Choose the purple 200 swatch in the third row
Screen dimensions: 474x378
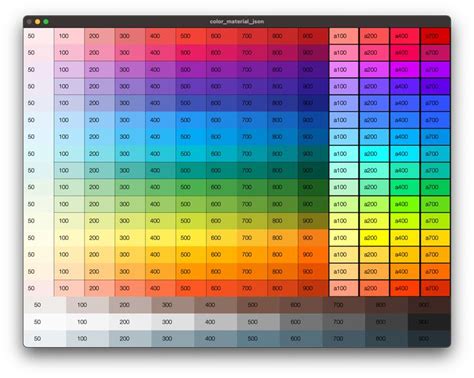(x=100, y=70)
